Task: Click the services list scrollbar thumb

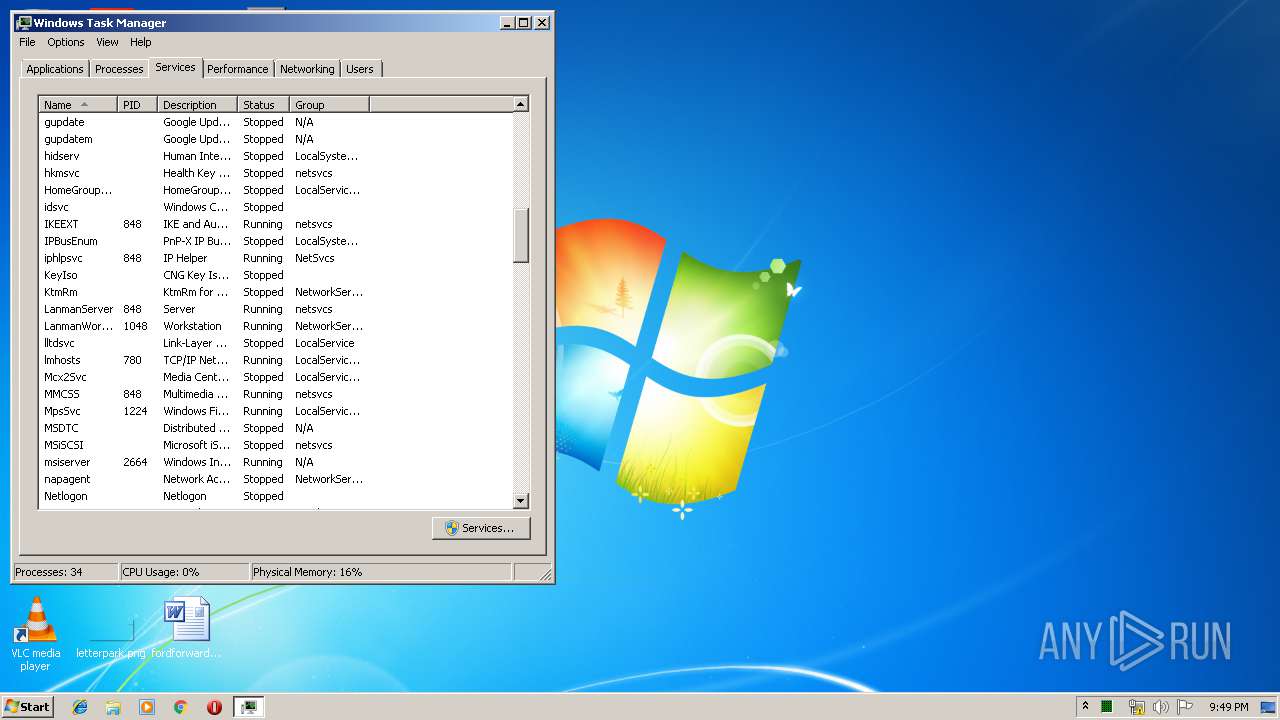Action: 520,236
